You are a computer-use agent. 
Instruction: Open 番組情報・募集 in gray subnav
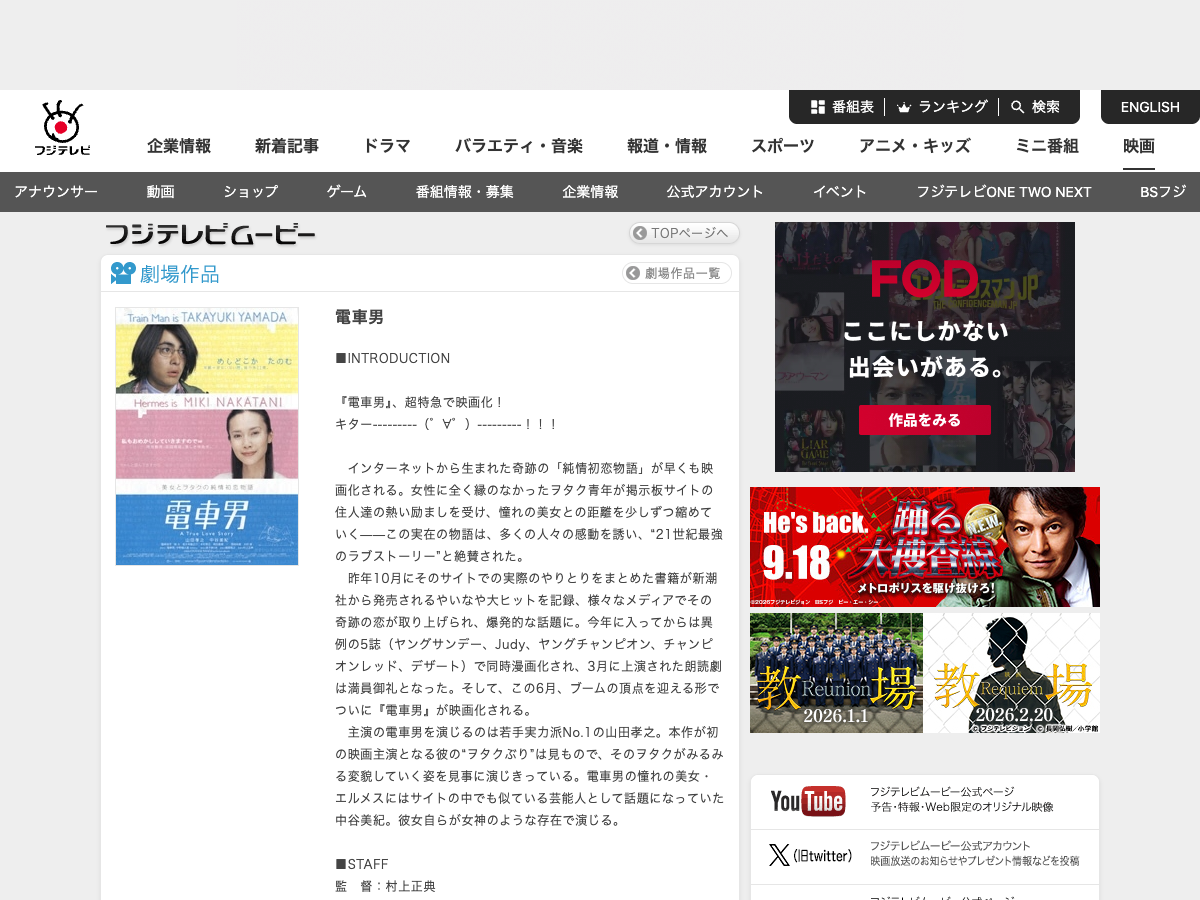click(465, 192)
